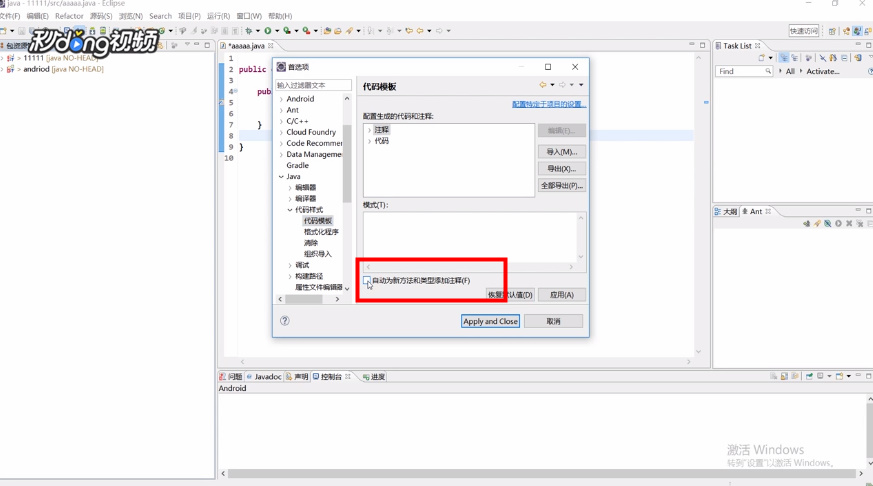Click 导入(M)... import button

561,151
